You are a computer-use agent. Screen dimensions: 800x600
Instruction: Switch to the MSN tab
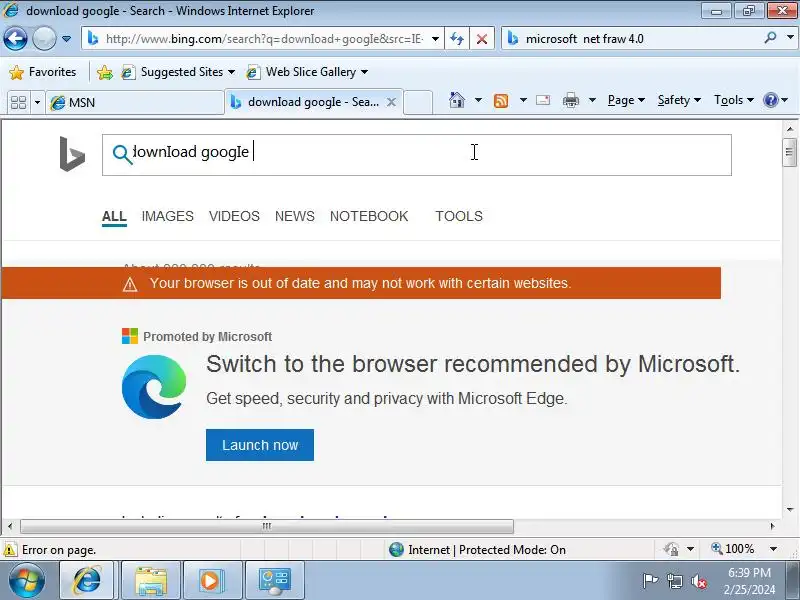tap(135, 103)
